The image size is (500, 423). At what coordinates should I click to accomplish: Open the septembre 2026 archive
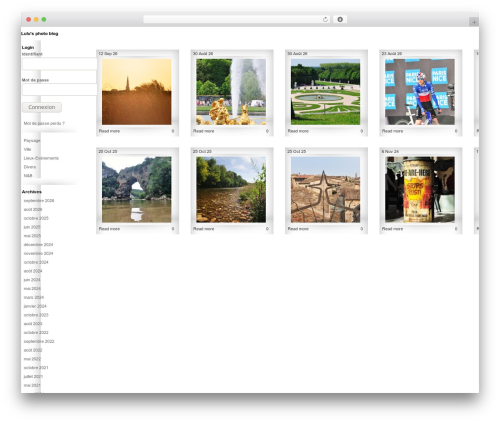point(39,201)
